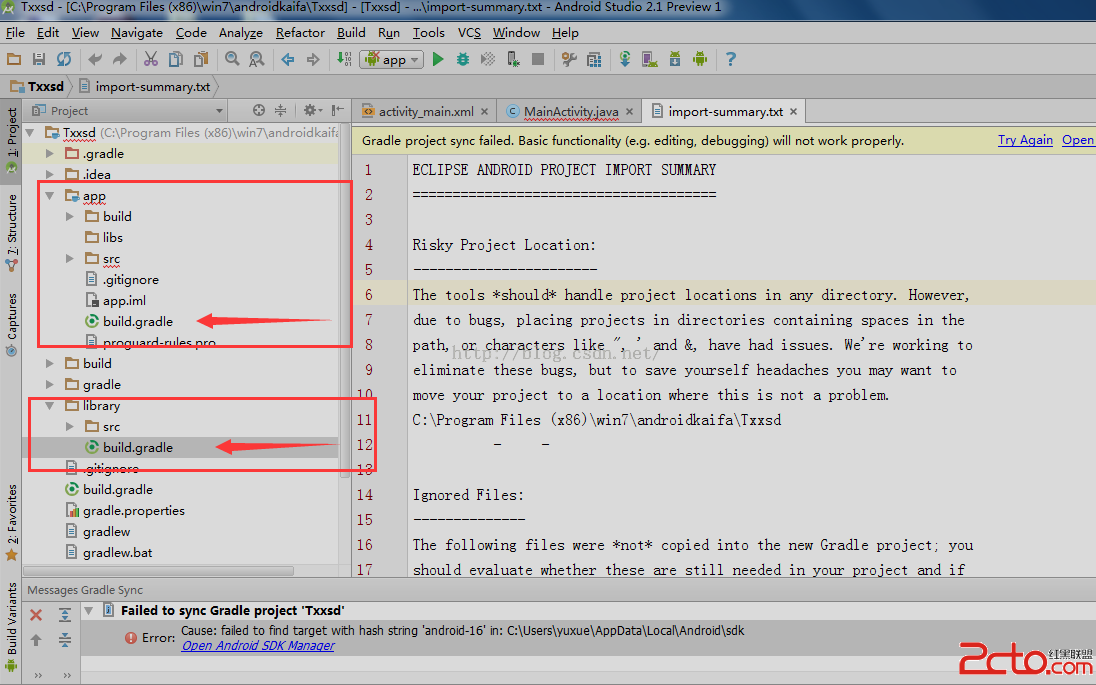
Task: Click the Help question mark icon
Action: point(730,60)
